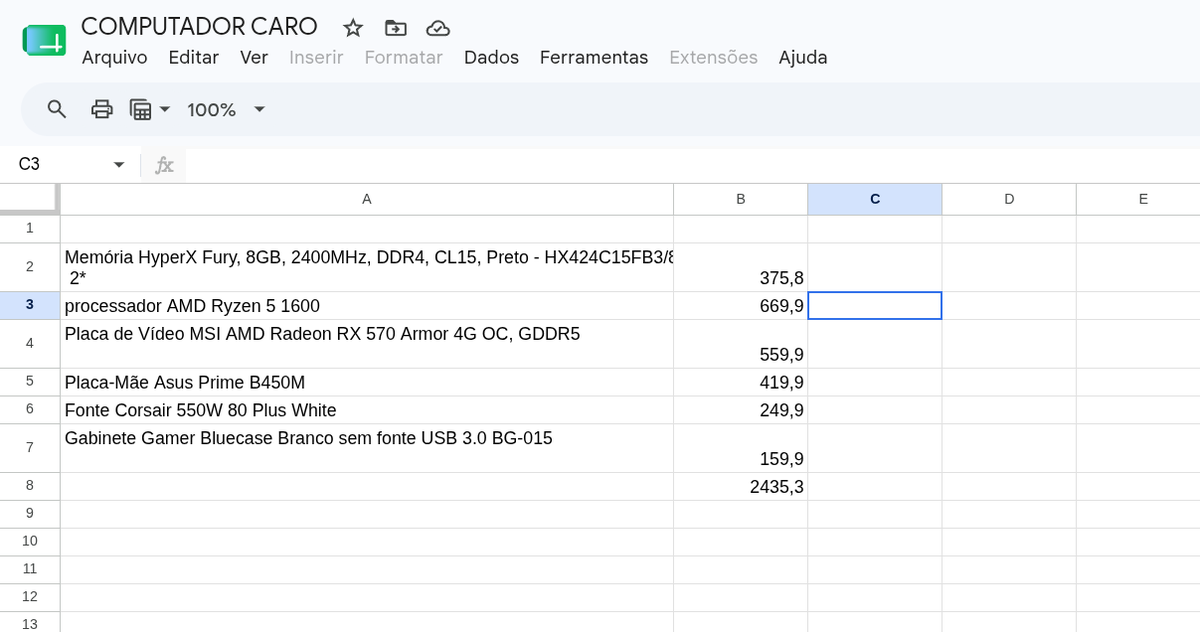Click the total cell 2435,3
The image size is (1200, 632).
[741, 486]
